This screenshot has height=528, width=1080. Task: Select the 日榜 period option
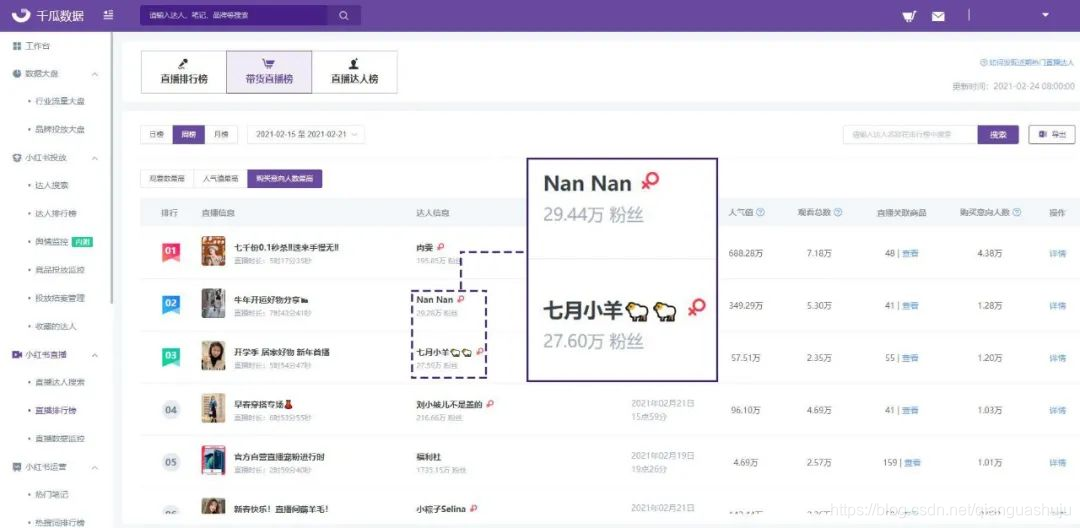[x=156, y=134]
